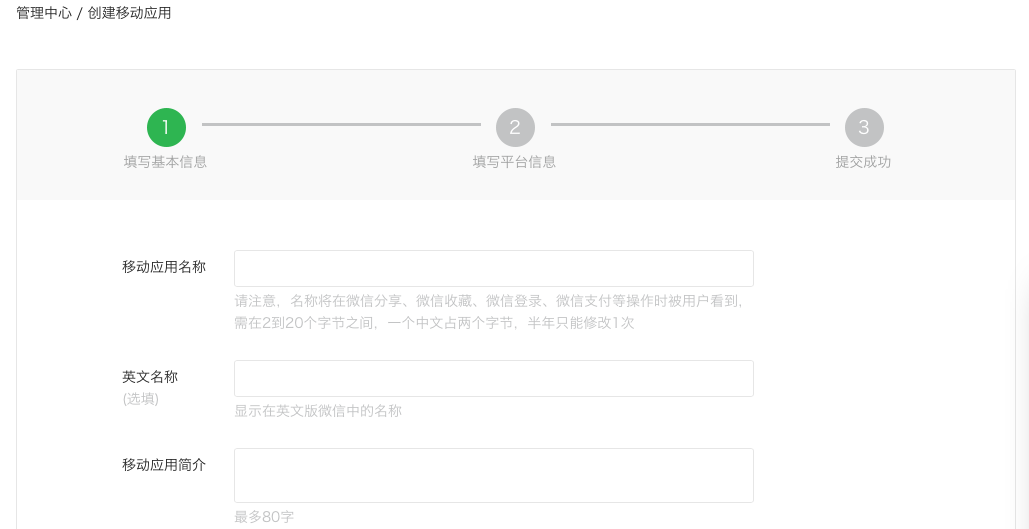Viewport: 1029px width, 529px height.
Task: Click the hint about 2到20个字节 name length
Action: (x=434, y=323)
